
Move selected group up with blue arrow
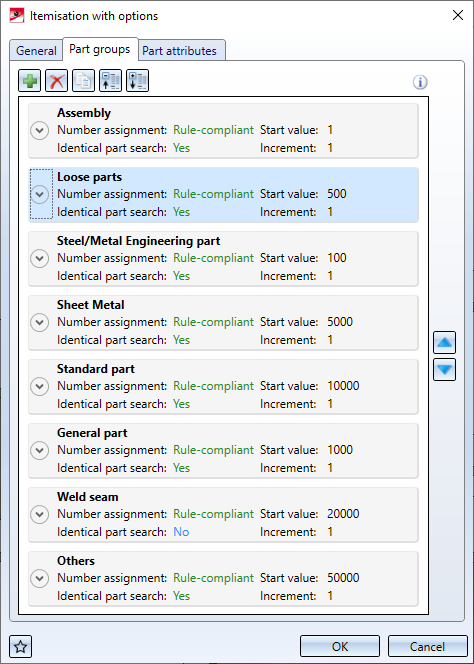pyautogui.click(x=444, y=343)
